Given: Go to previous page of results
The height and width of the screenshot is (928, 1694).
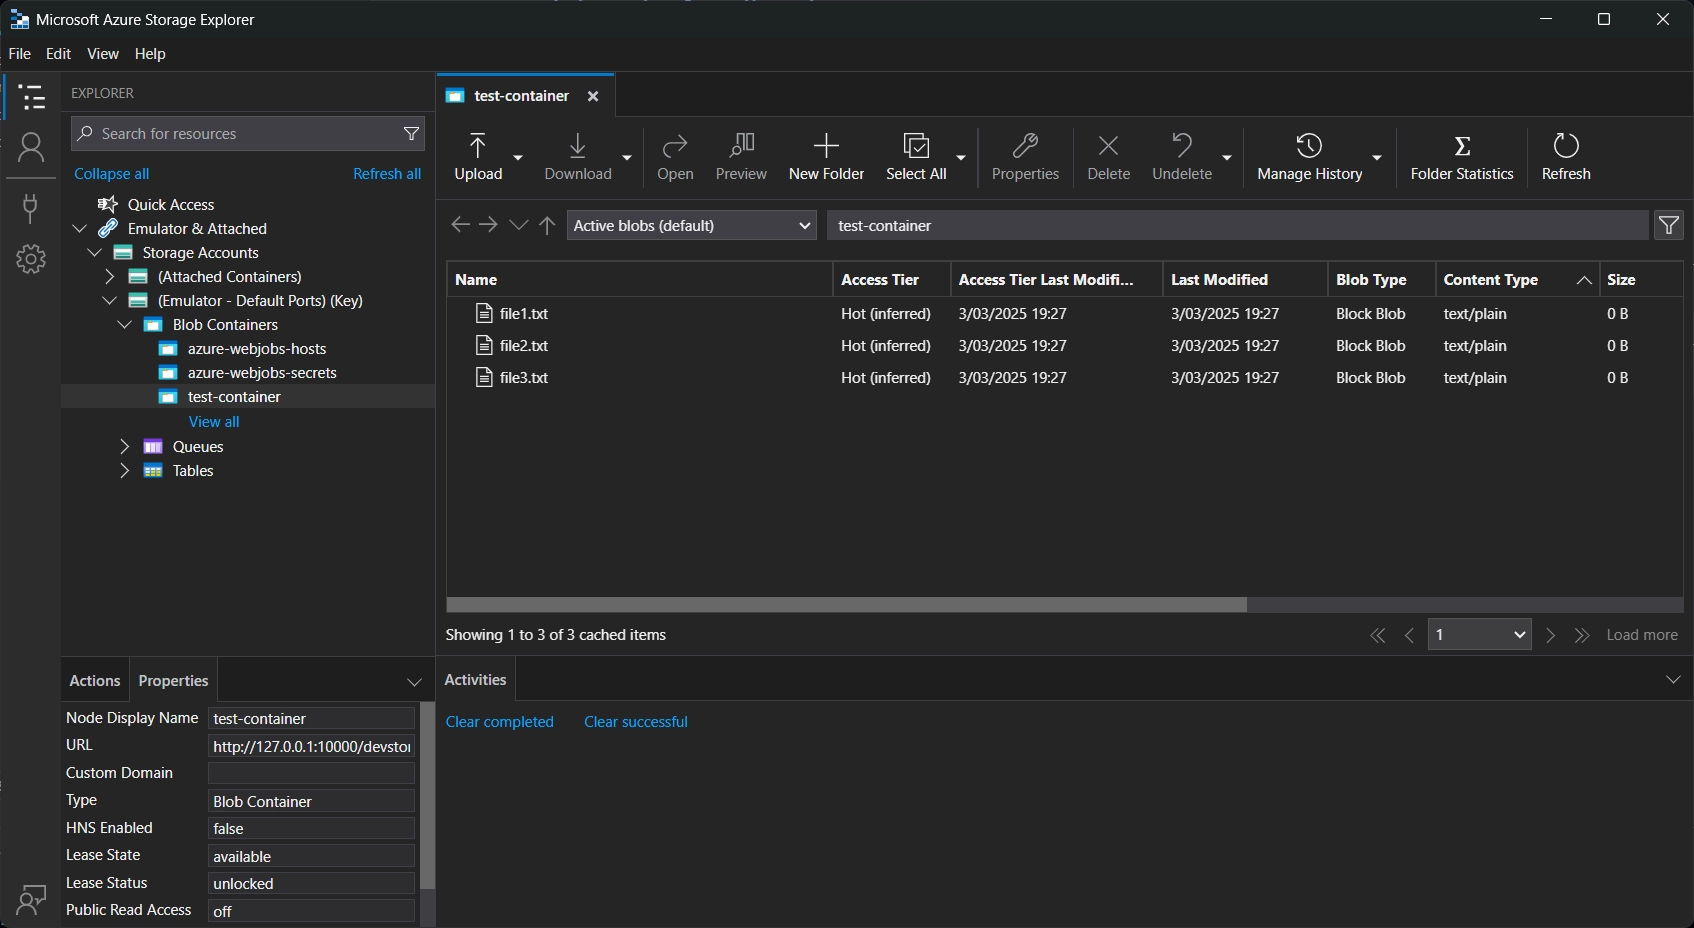Looking at the screenshot, I should [1410, 635].
